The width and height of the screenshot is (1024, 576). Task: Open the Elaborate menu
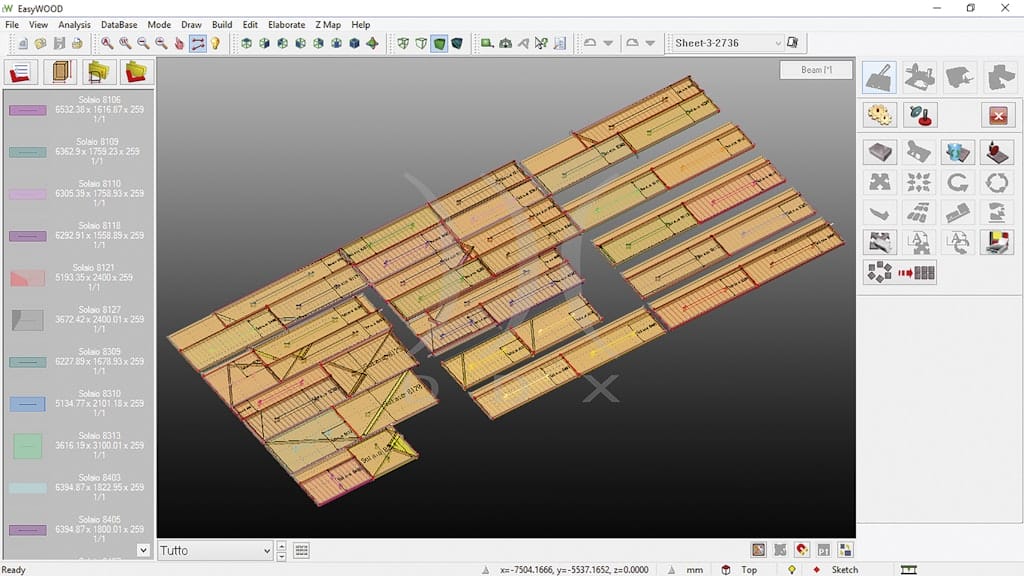286,24
